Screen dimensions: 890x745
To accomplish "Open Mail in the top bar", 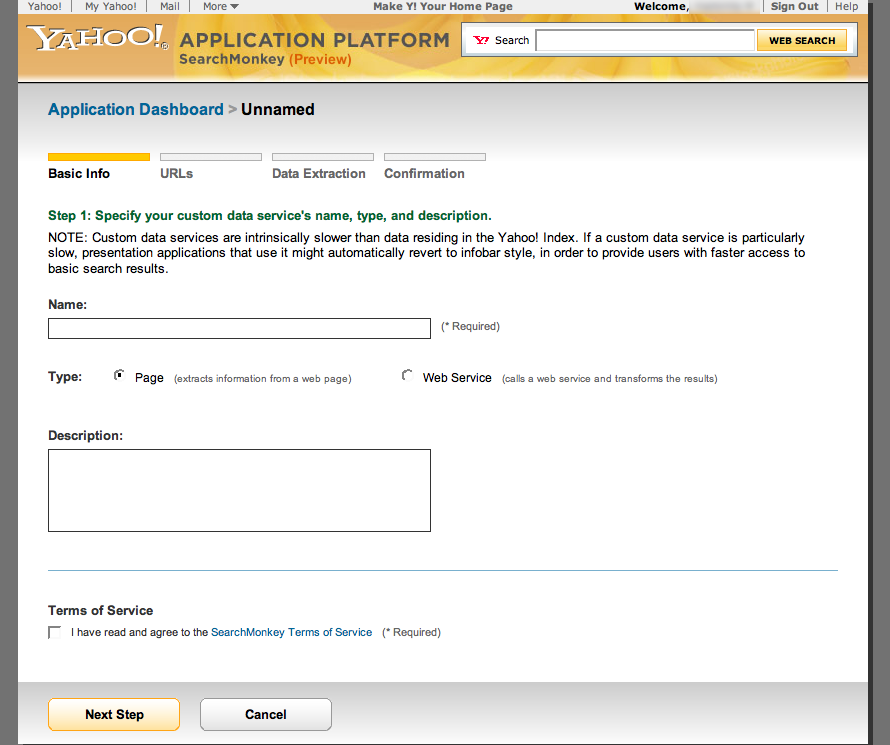I will (170, 6).
